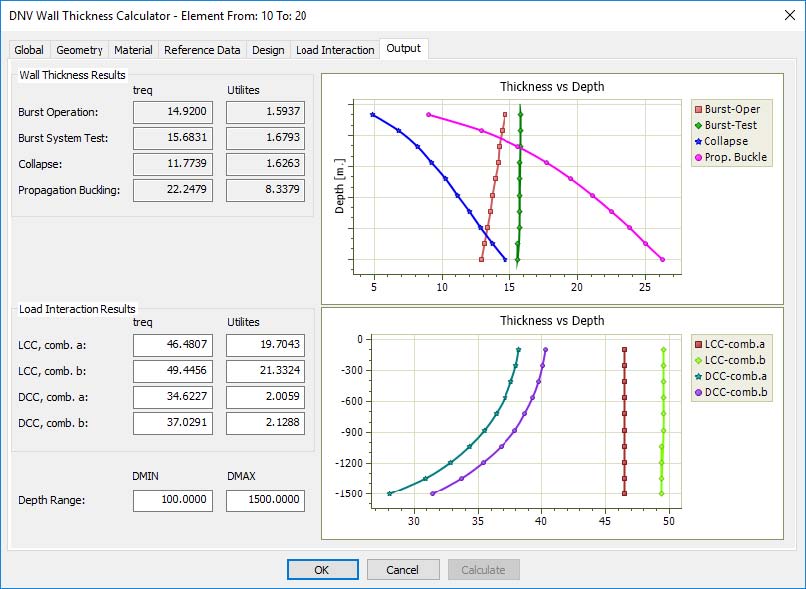Click the lower Thickness vs Depth chart title
This screenshot has width=806, height=589.
(x=552, y=321)
